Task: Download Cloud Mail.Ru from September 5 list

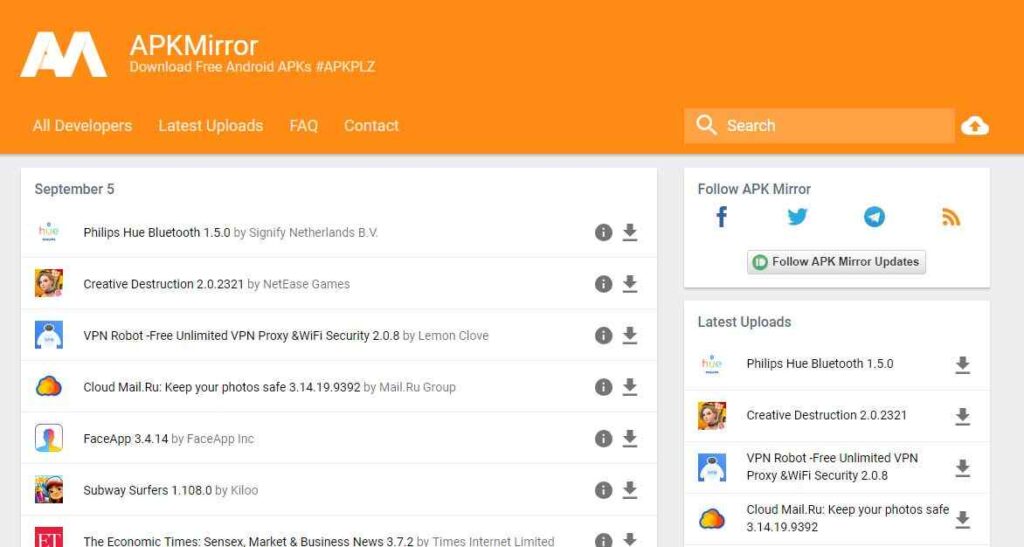Action: 630,387
